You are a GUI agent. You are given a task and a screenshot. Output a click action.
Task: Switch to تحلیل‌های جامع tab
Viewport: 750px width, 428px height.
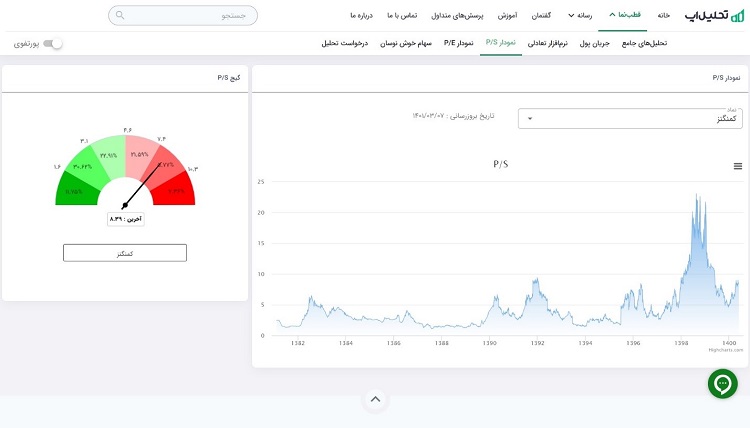pos(644,43)
